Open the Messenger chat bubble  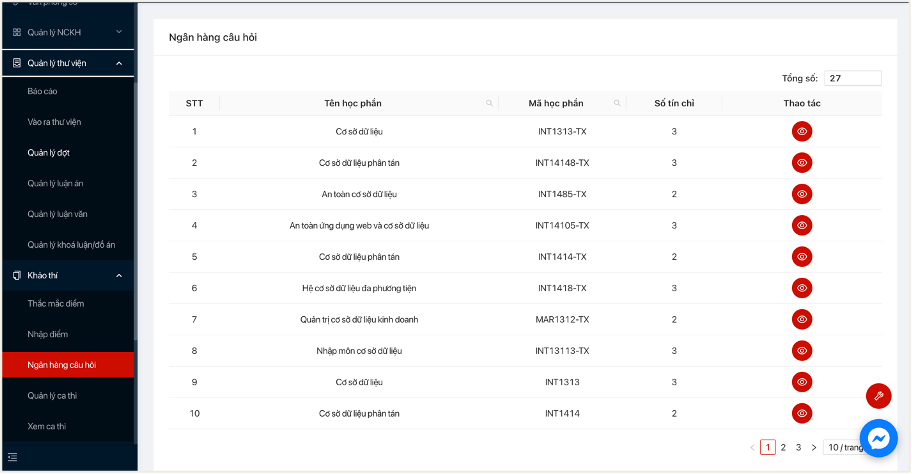tap(878, 438)
